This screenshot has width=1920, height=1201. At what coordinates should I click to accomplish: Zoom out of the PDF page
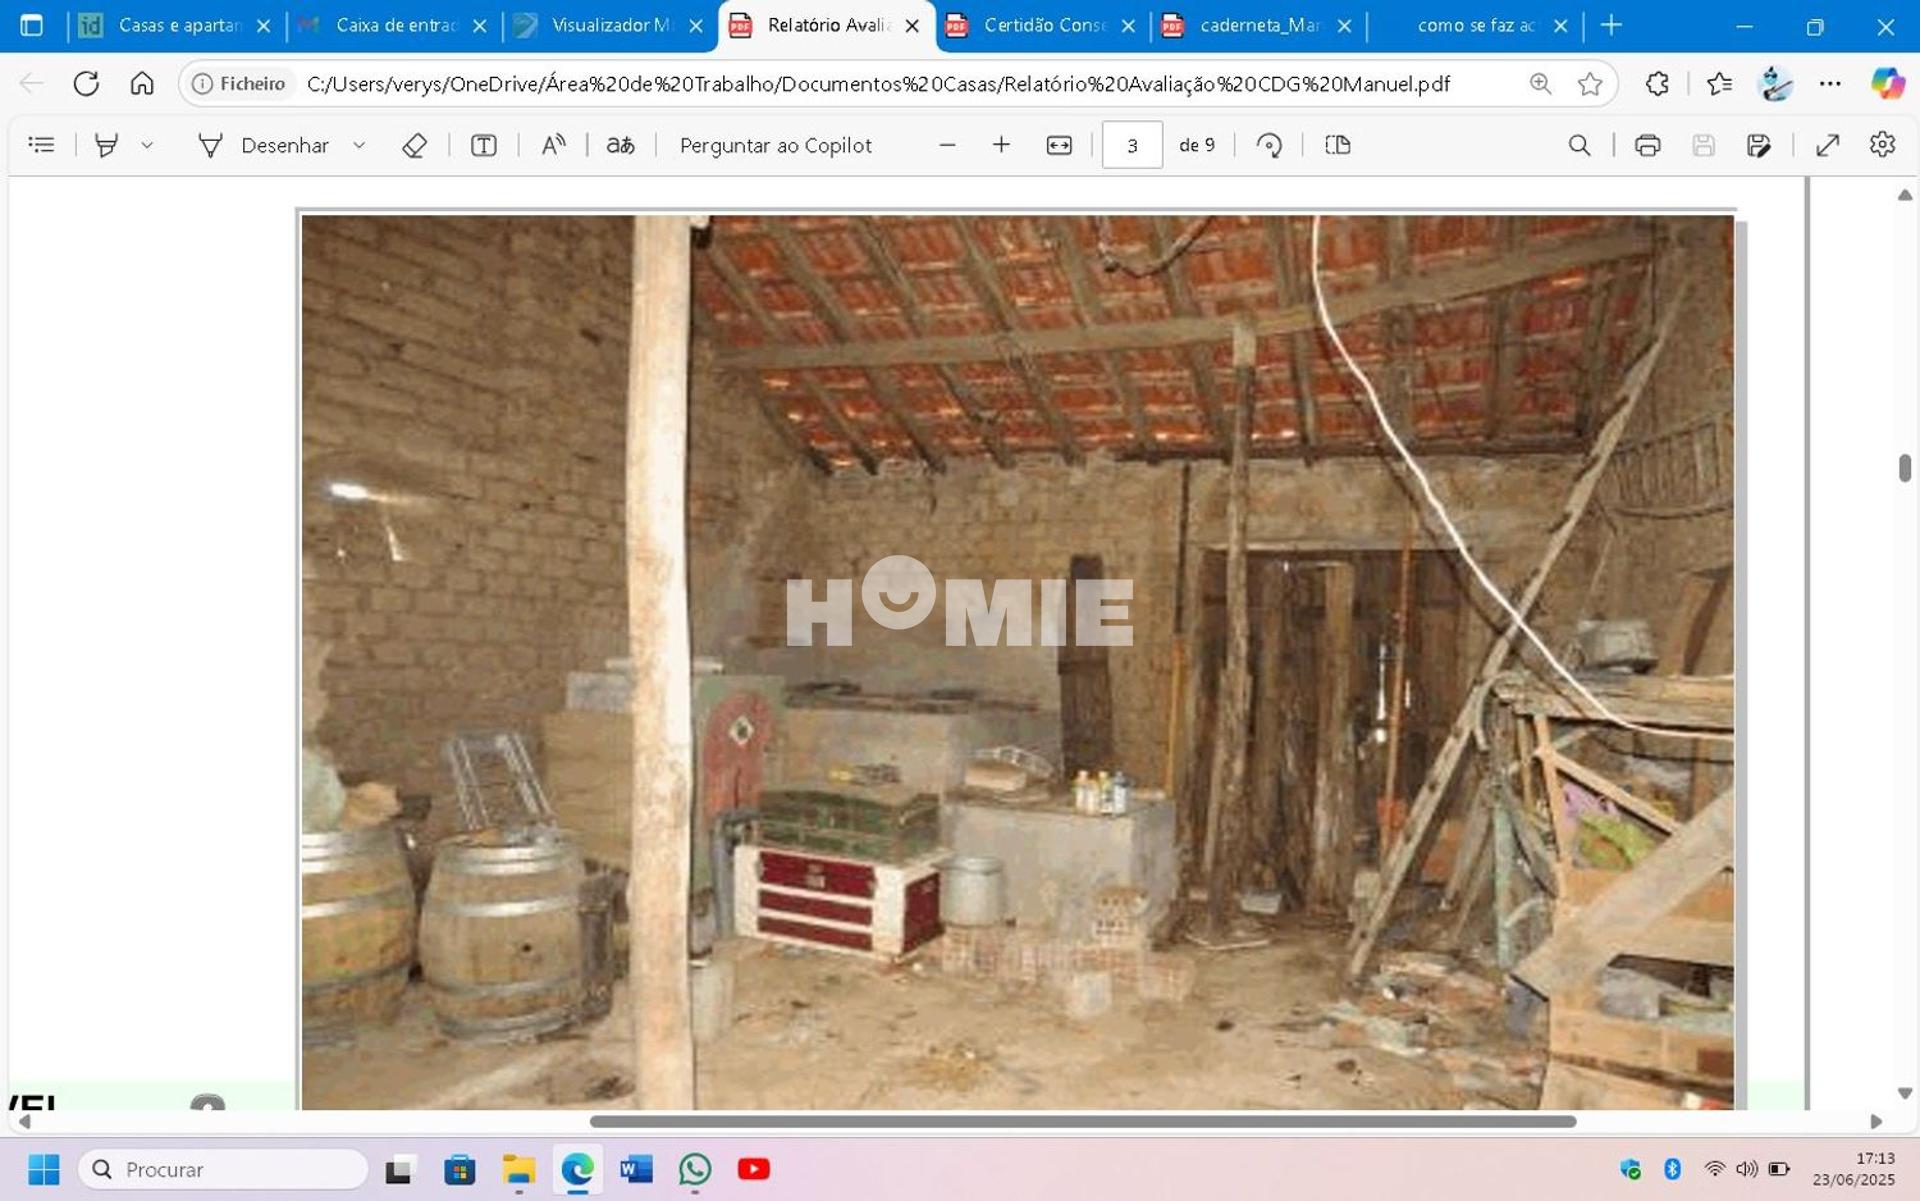point(947,145)
